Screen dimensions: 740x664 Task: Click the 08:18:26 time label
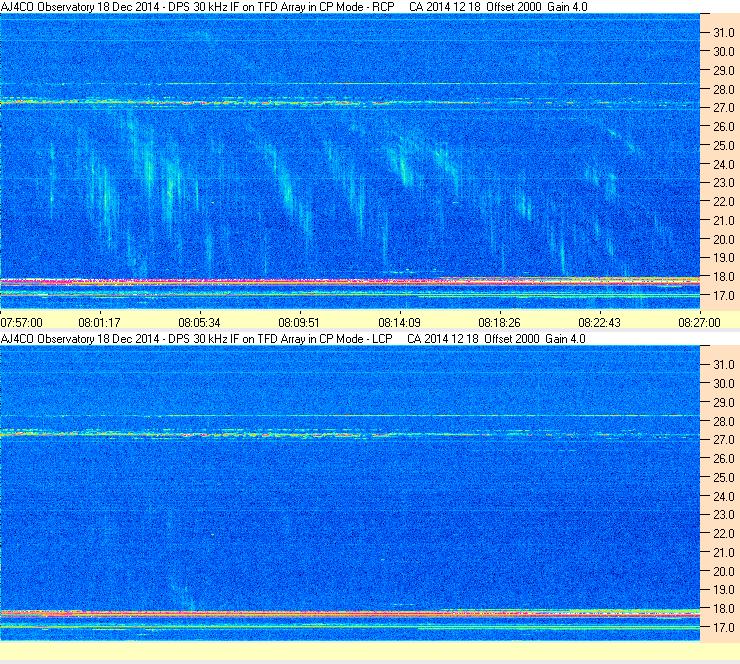[x=499, y=323]
